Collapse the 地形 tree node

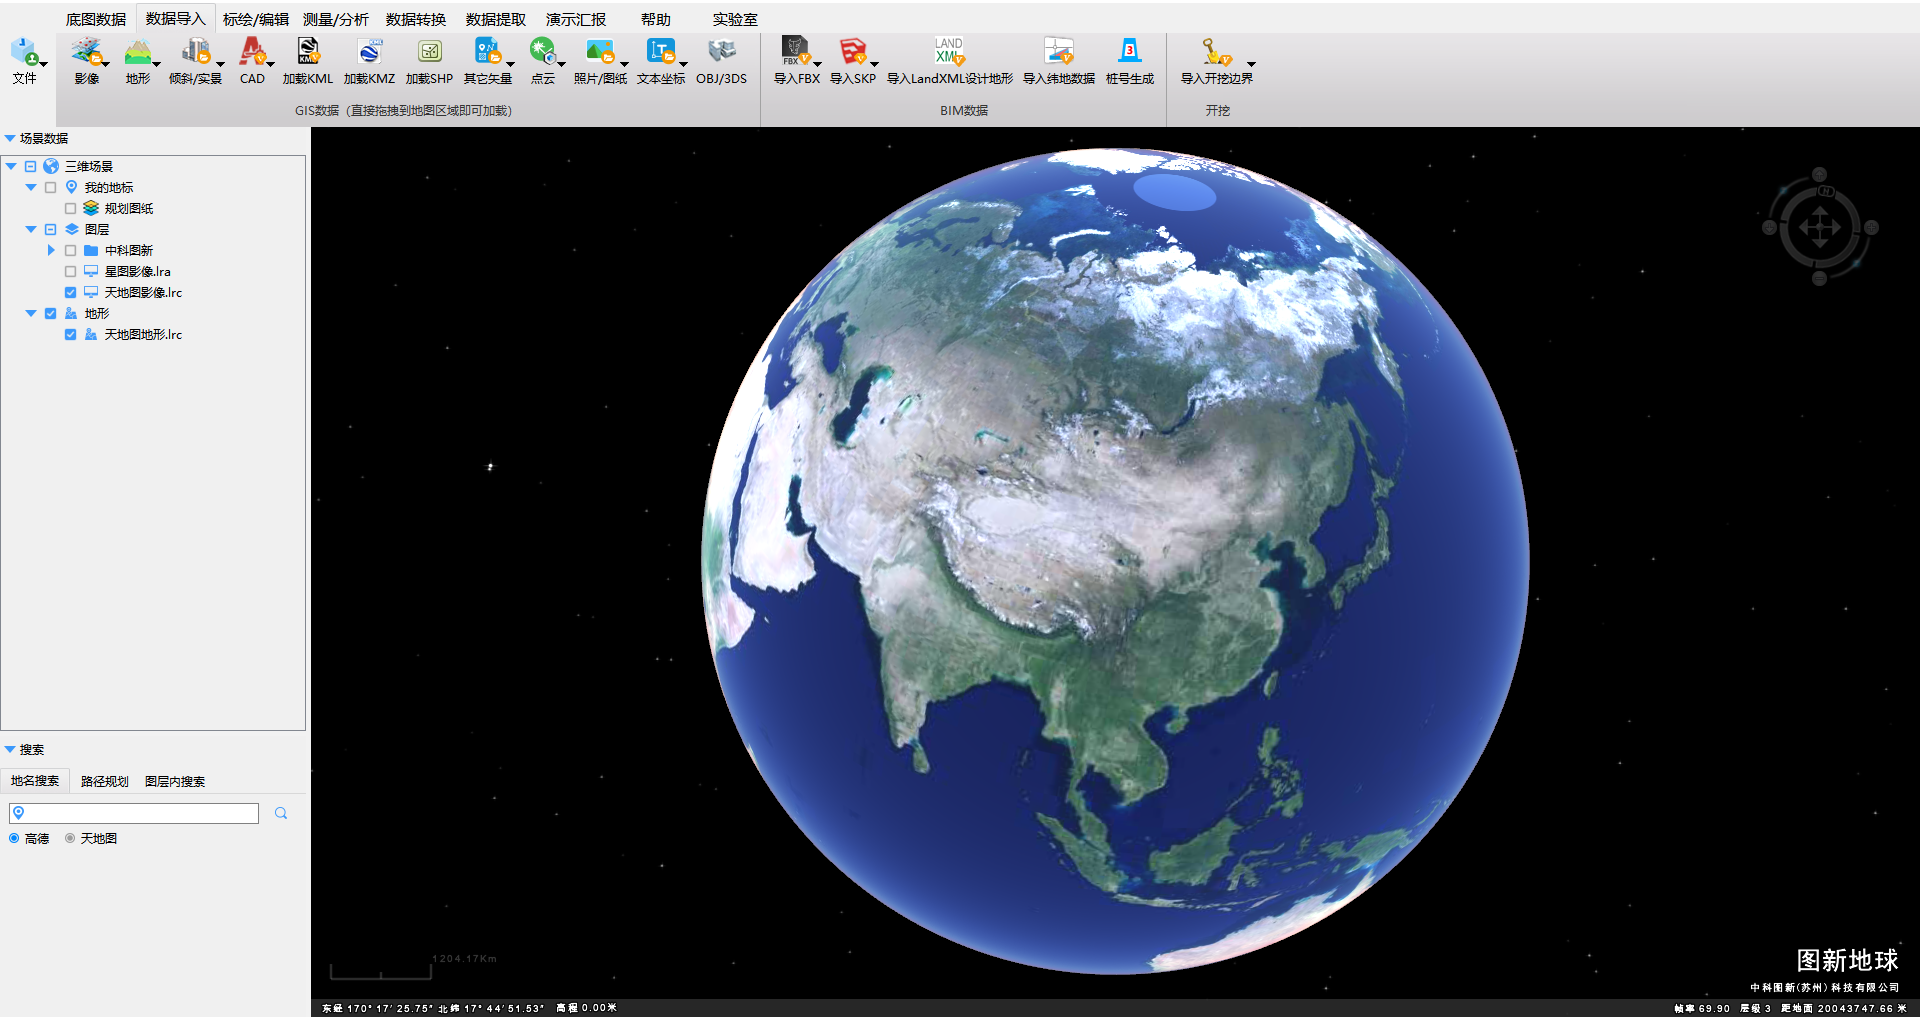(x=31, y=313)
